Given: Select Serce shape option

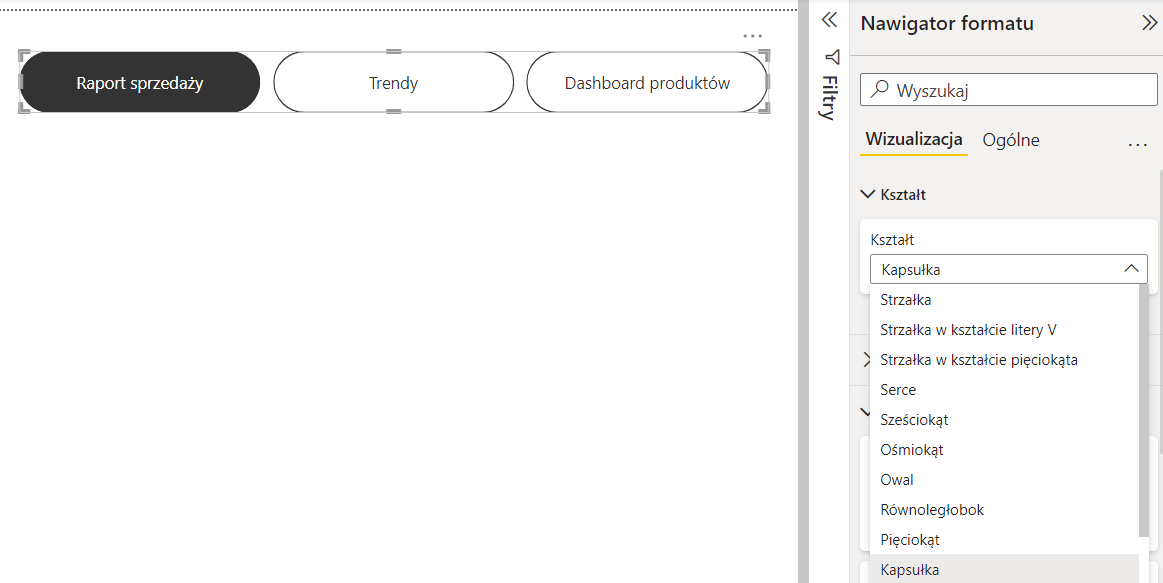Looking at the screenshot, I should click(x=1004, y=390).
